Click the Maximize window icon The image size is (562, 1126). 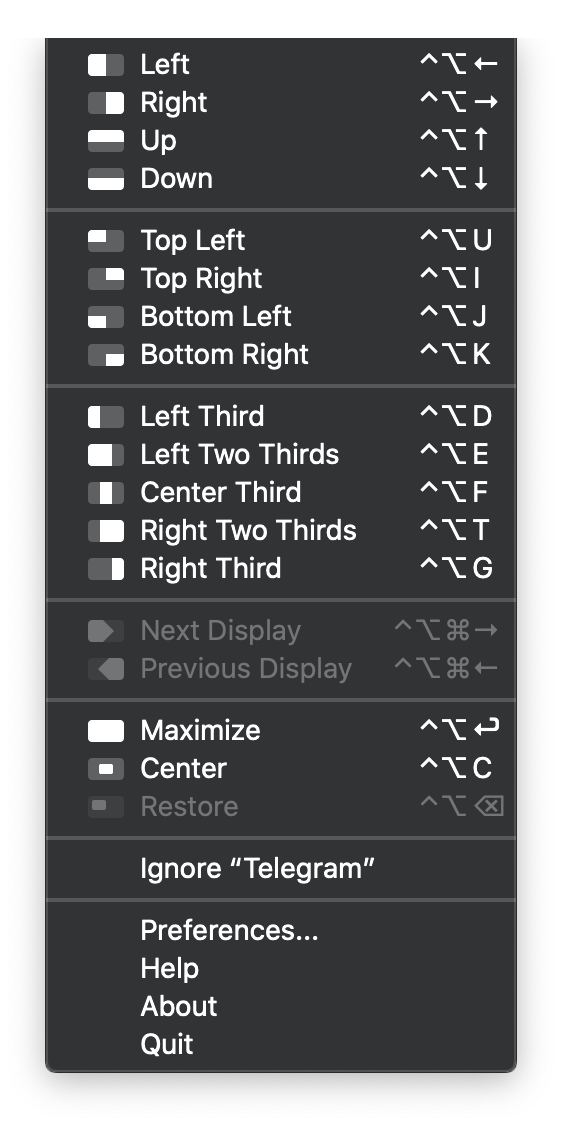(106, 731)
